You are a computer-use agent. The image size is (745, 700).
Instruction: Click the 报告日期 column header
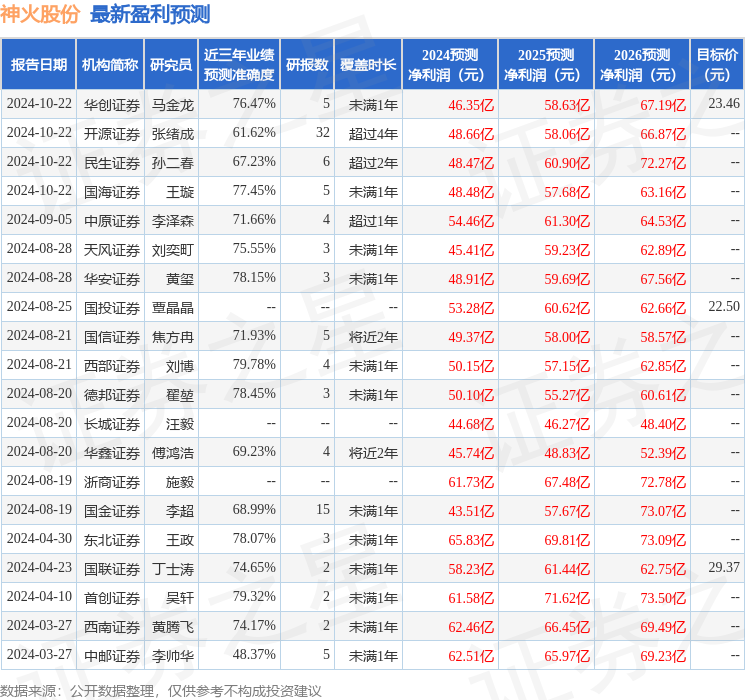tap(38, 64)
